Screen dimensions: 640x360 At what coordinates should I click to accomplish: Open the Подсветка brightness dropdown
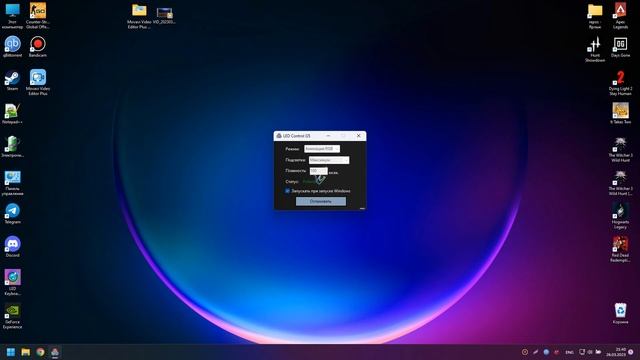point(329,160)
